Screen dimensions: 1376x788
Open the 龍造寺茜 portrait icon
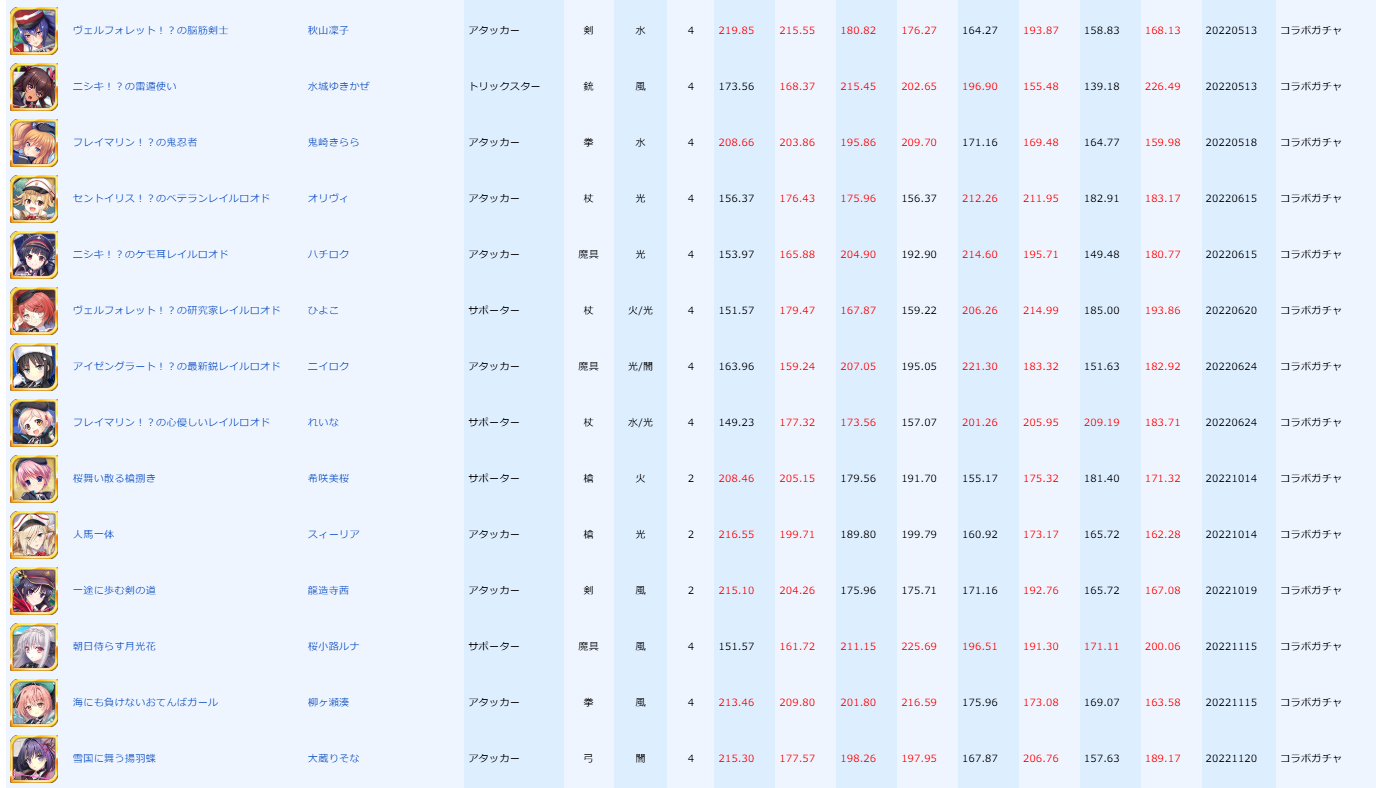pos(34,591)
